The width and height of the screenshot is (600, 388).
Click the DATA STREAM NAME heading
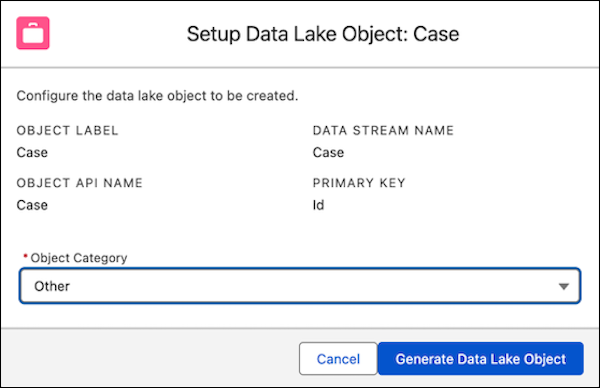(383, 130)
